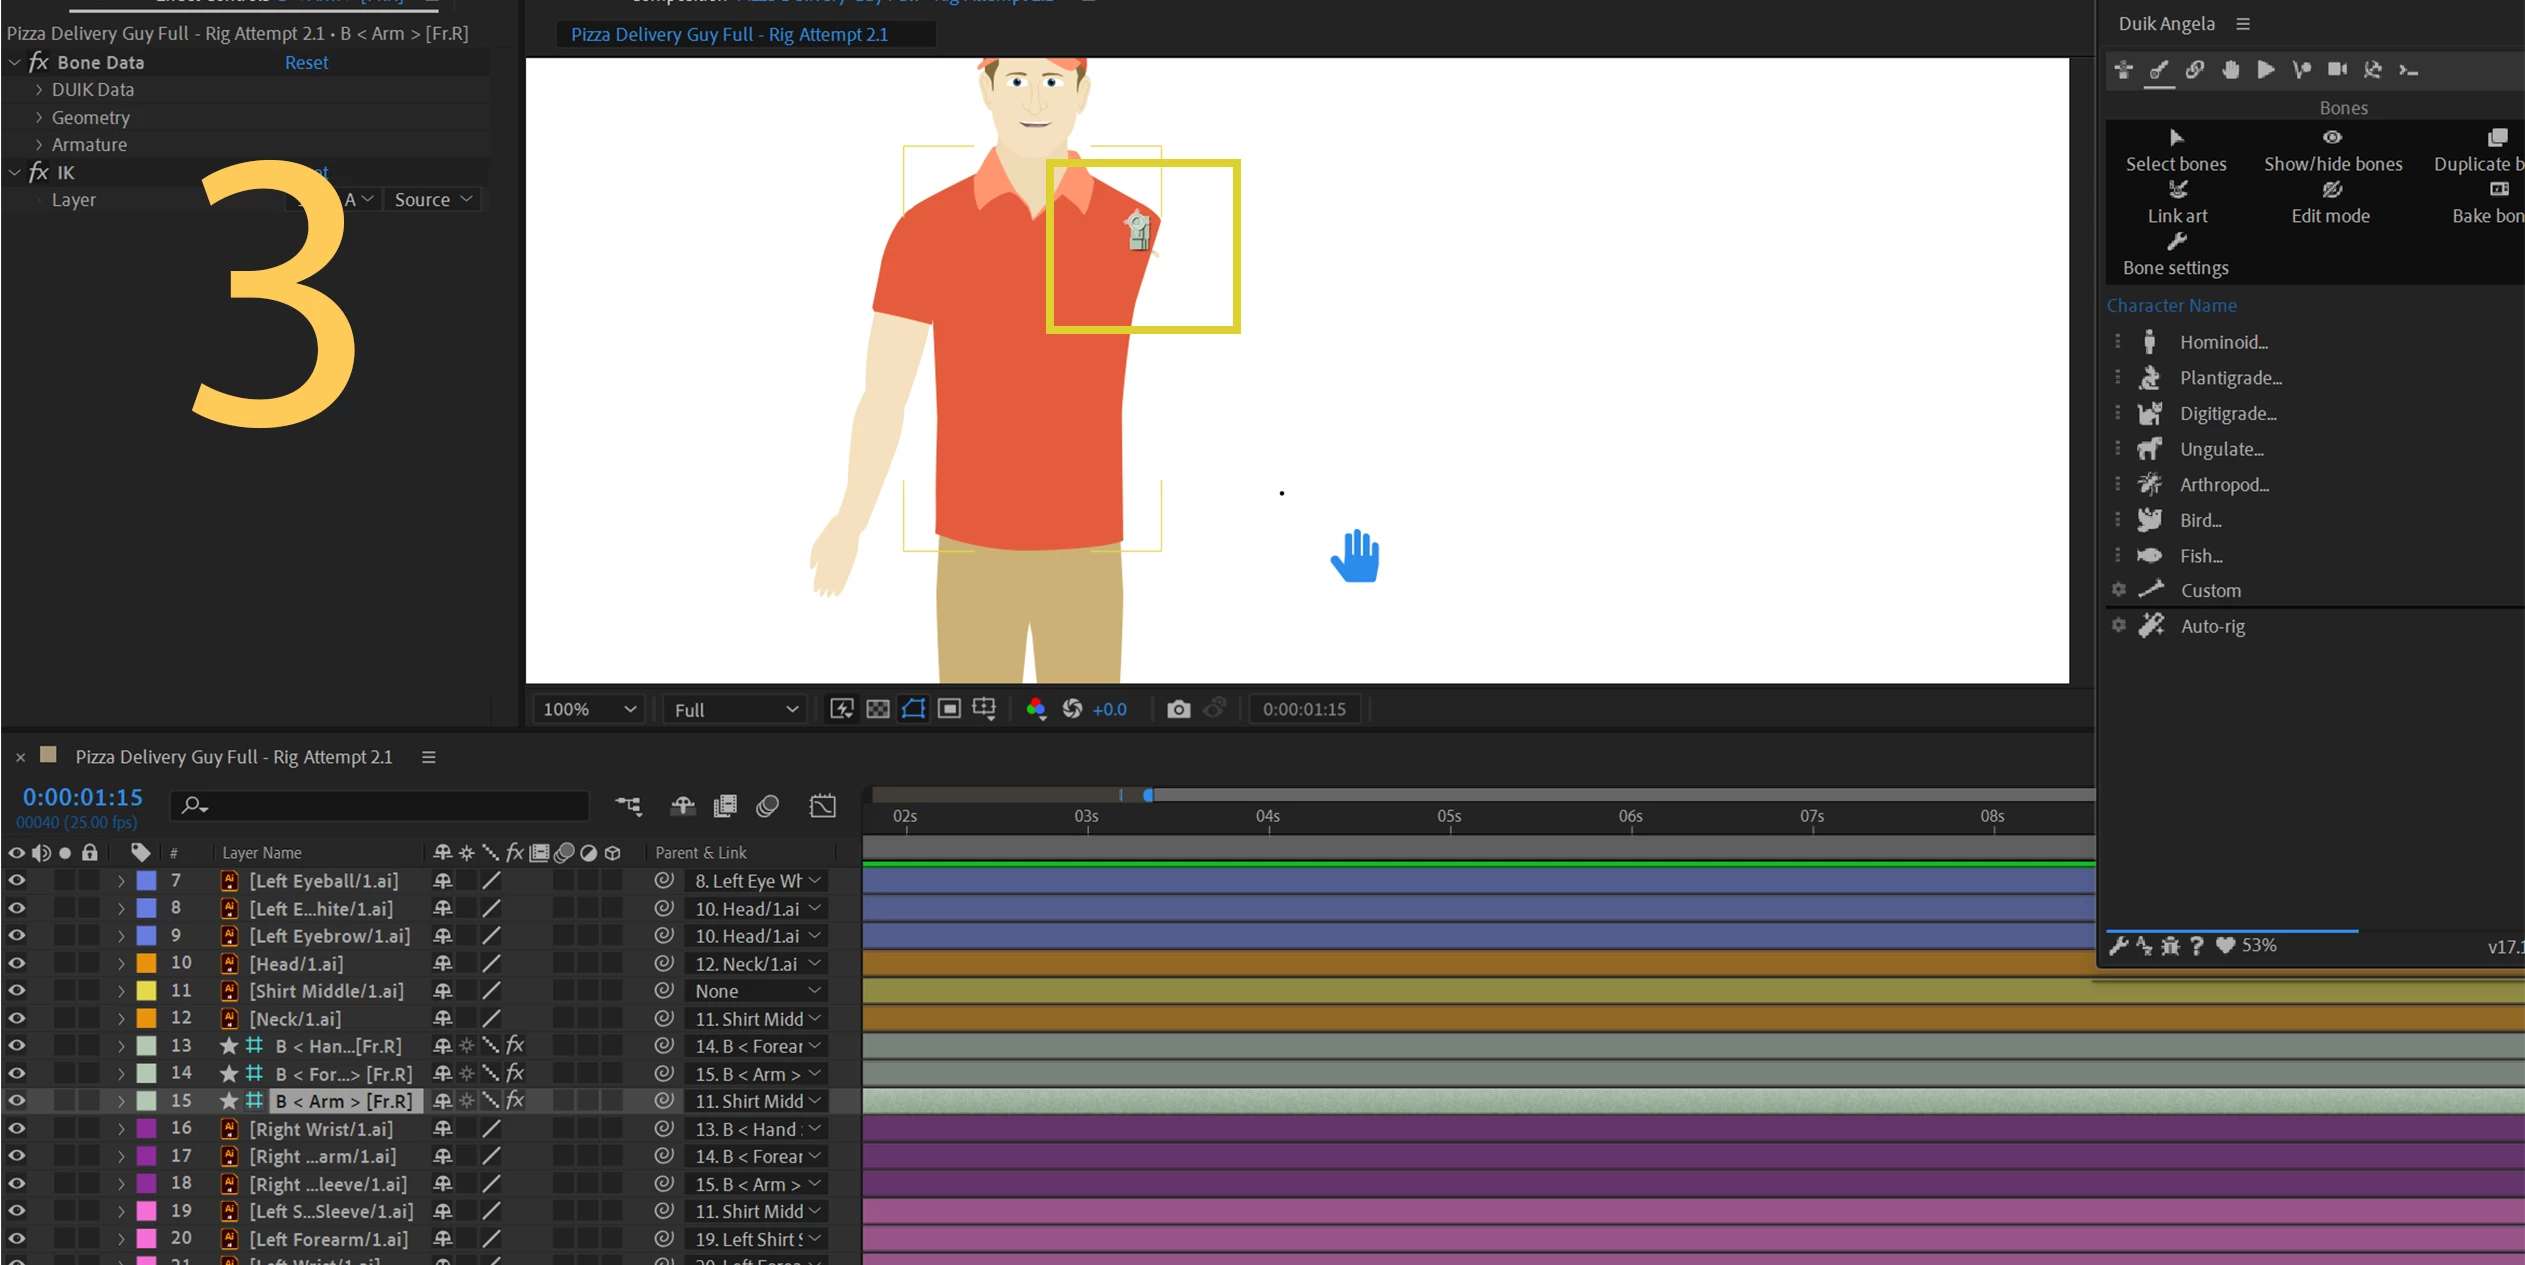Toggle visibility of Shirt Middle/1.ai layer
This screenshot has height=1265, width=2525.
click(16, 990)
